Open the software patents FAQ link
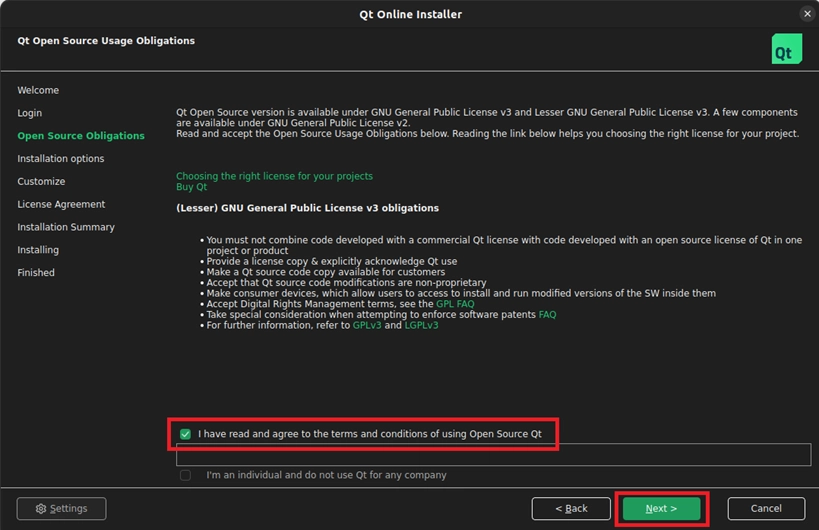The image size is (819, 530). coord(547,315)
